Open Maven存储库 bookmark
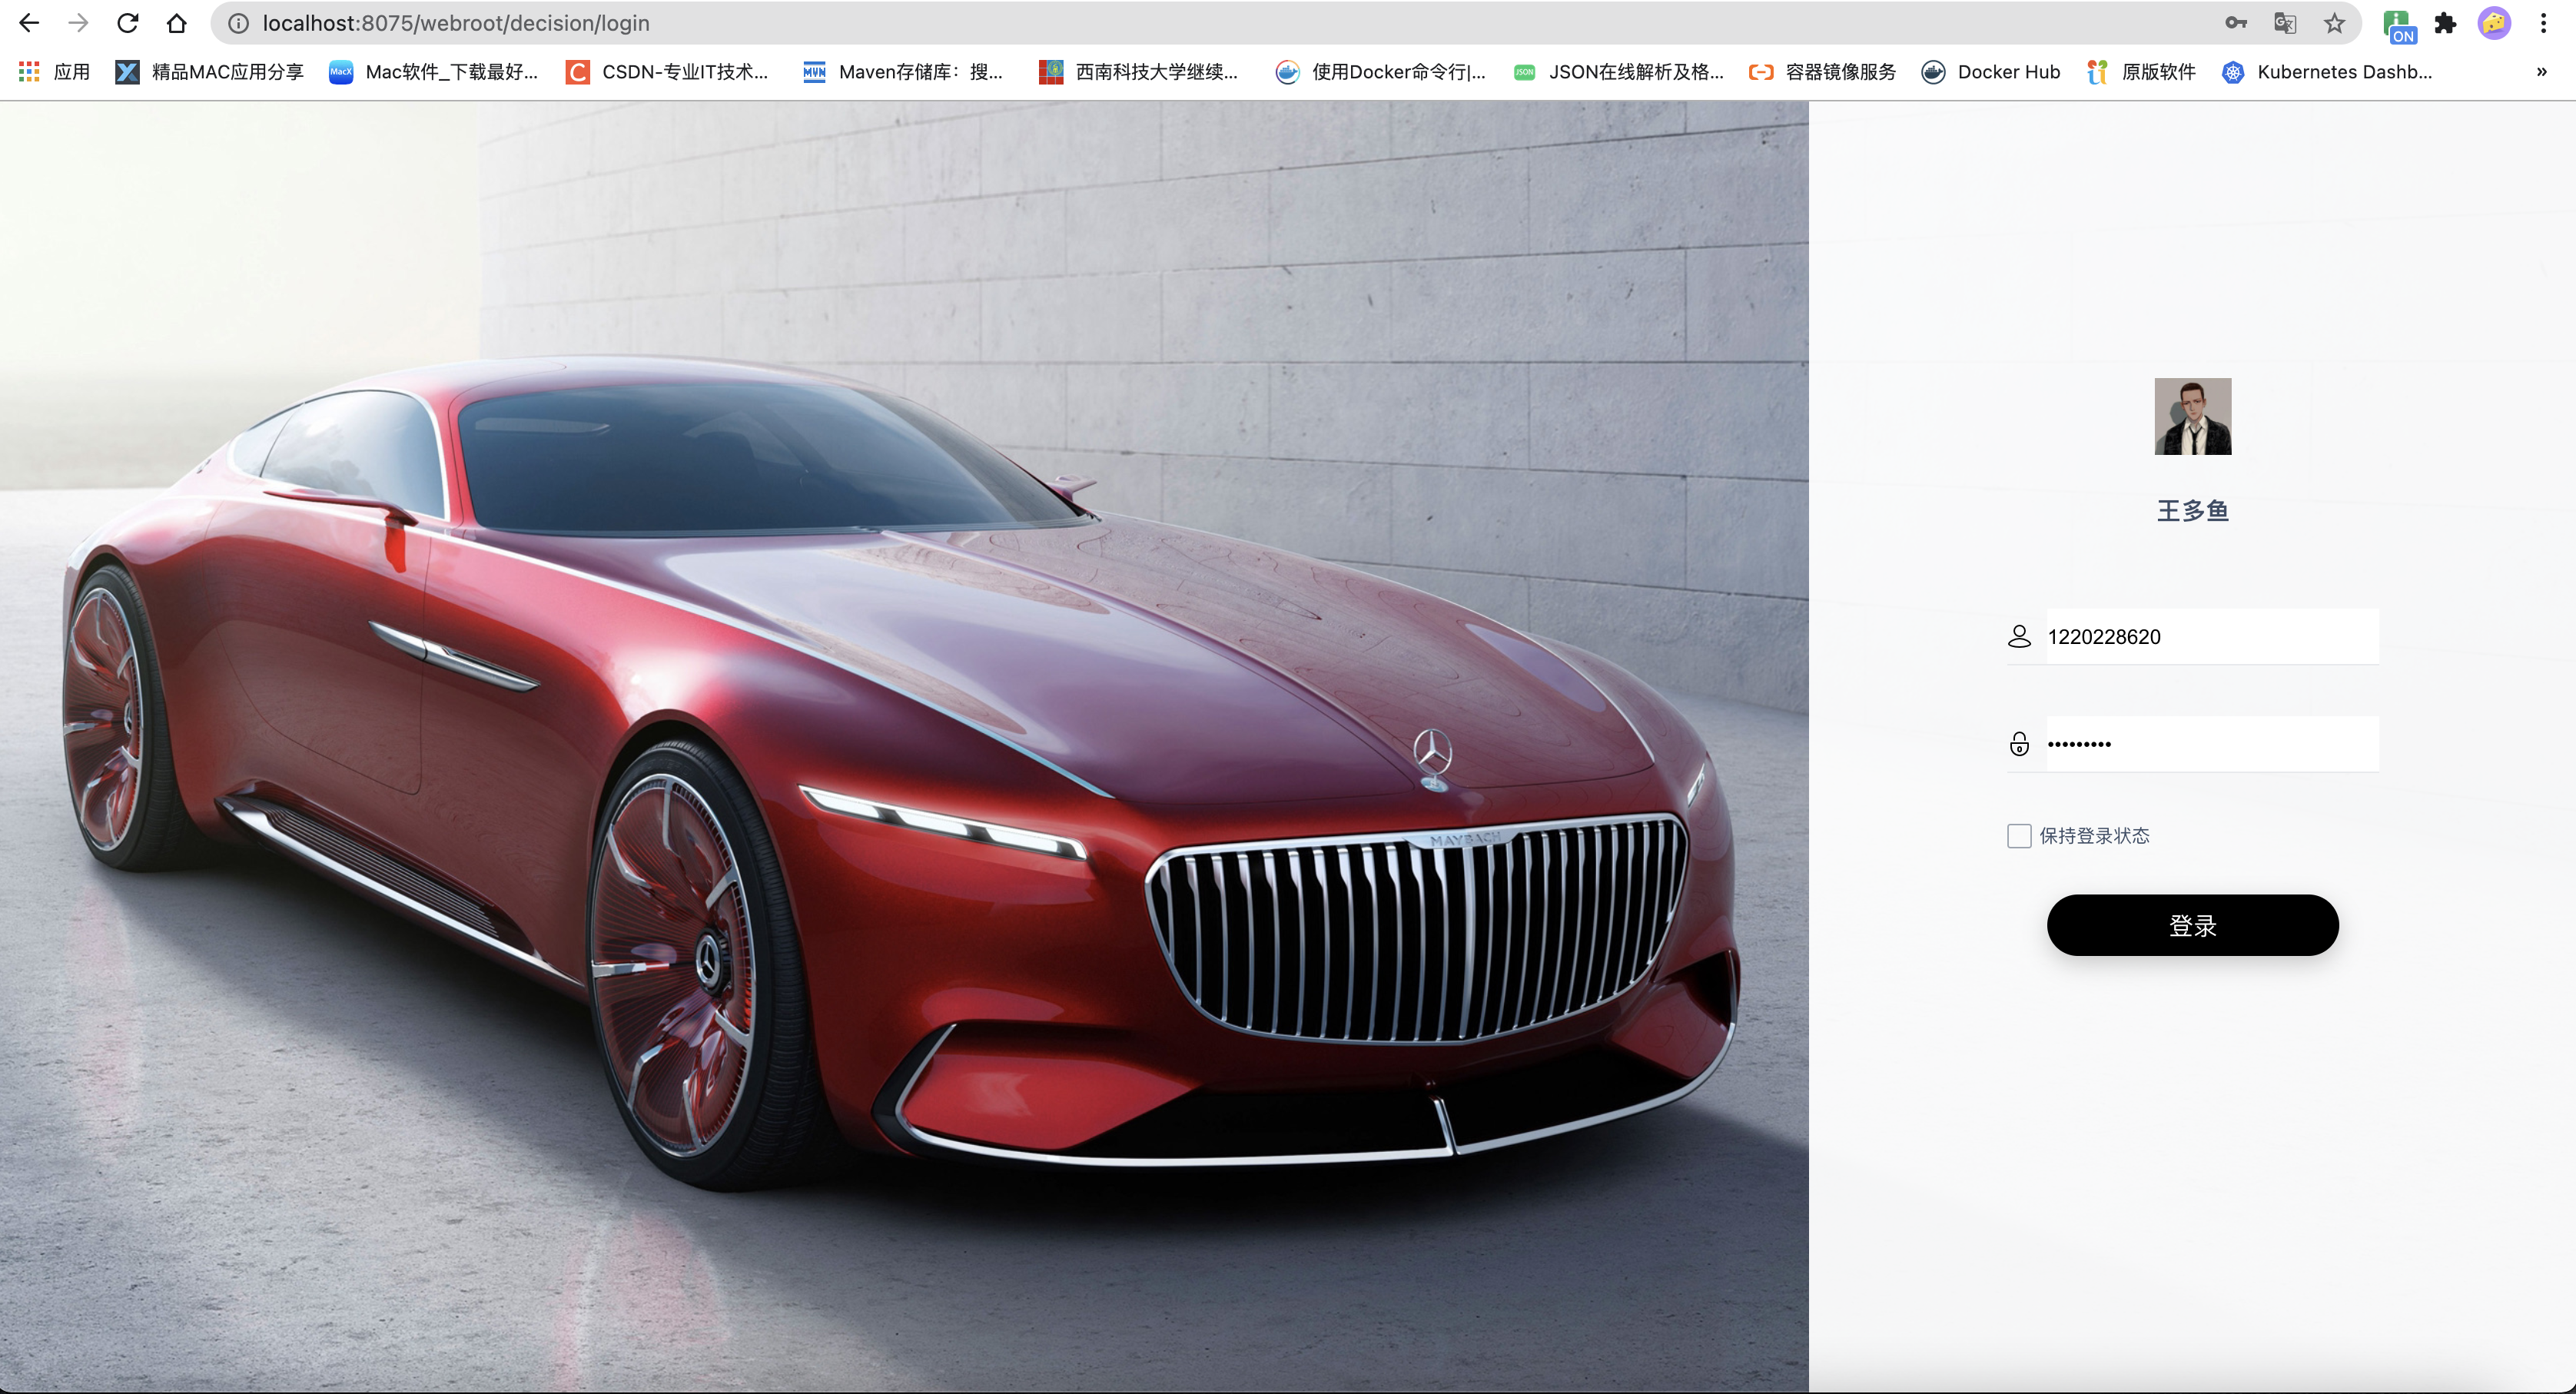This screenshot has height=1394, width=2576. tap(903, 72)
